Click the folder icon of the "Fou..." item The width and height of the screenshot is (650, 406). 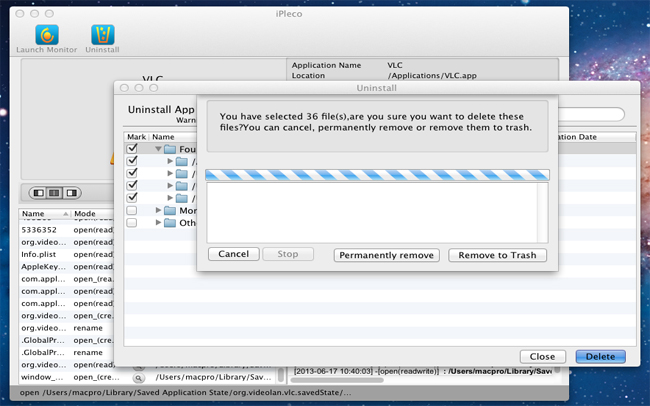(x=170, y=149)
